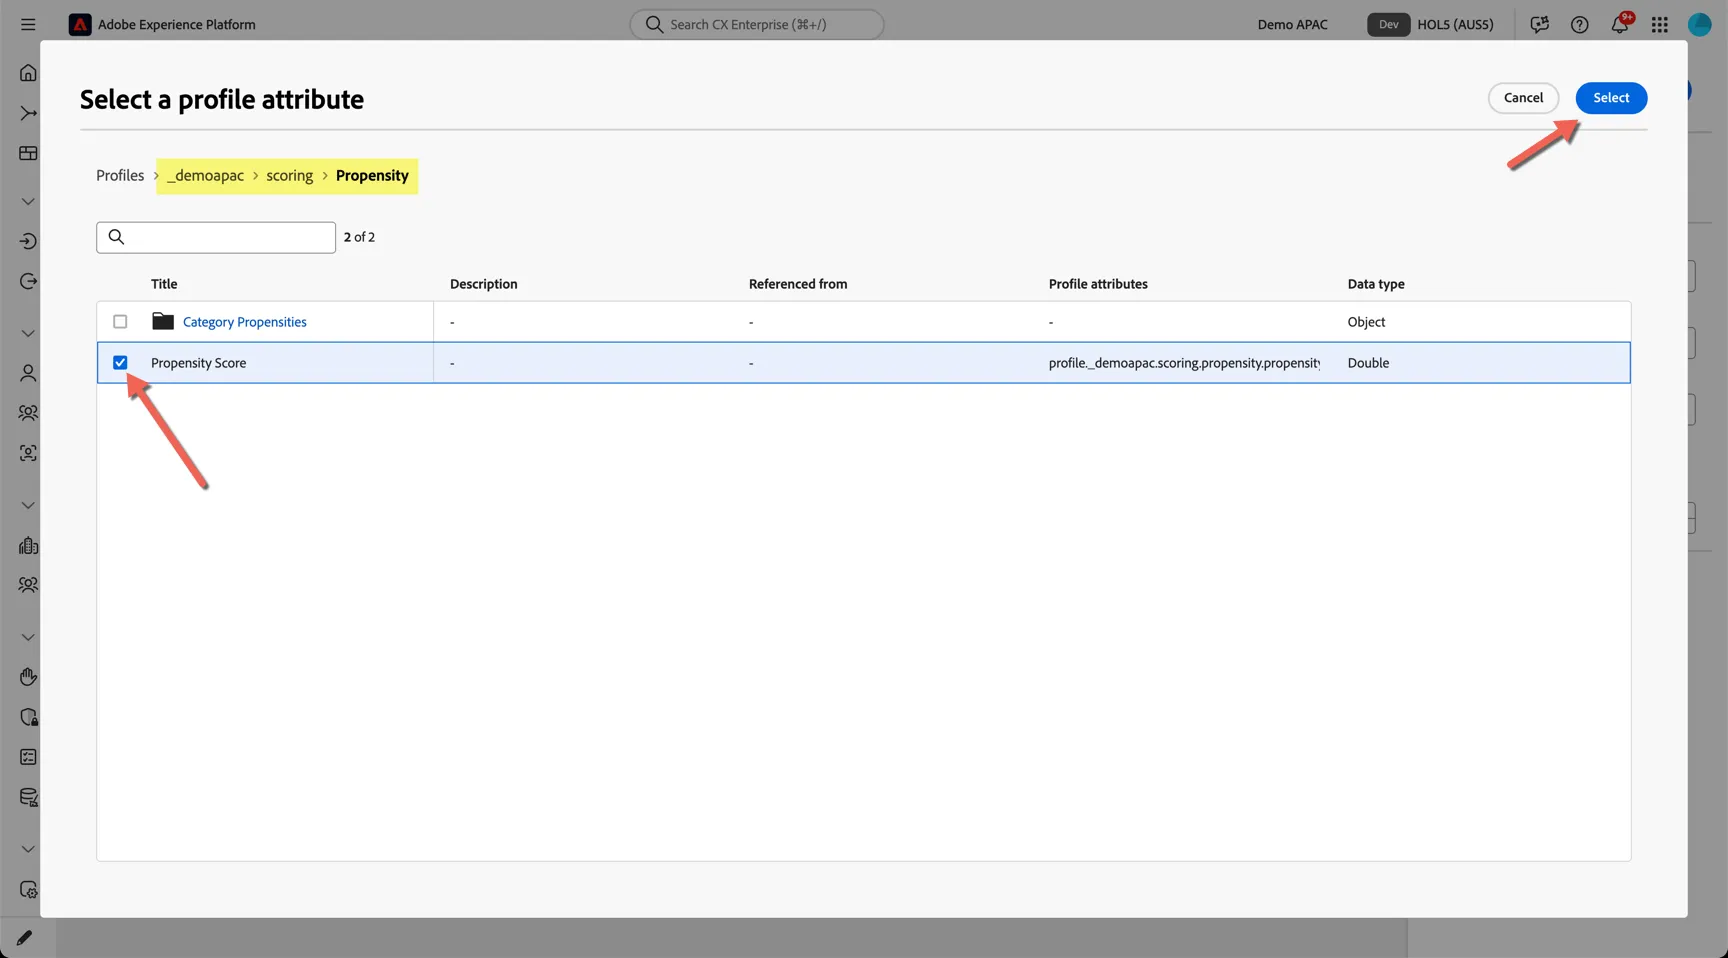The width and height of the screenshot is (1728, 958).
Task: Open the sidebar hand privacy icon
Action: 28,677
